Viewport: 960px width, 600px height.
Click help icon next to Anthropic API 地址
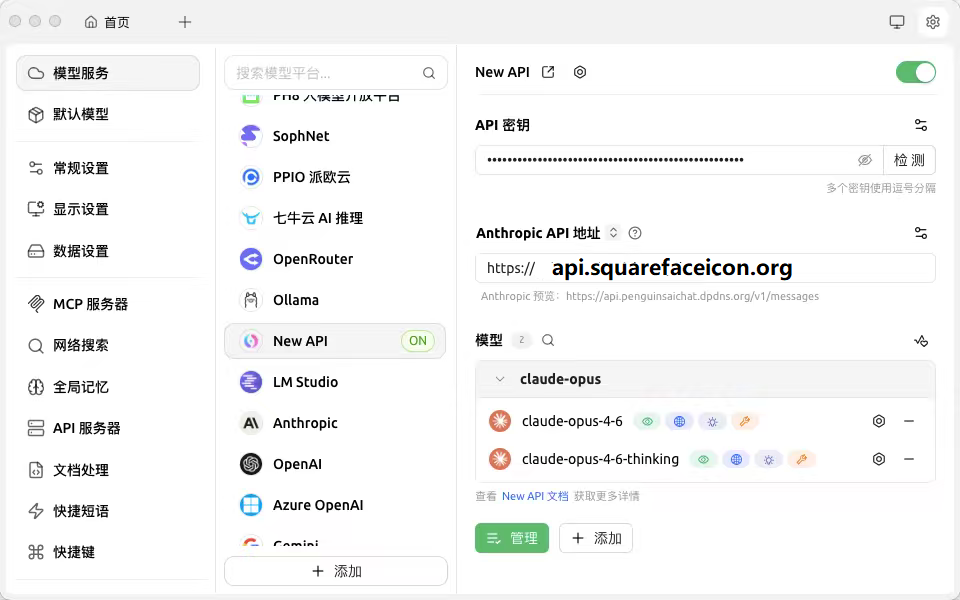coord(635,233)
